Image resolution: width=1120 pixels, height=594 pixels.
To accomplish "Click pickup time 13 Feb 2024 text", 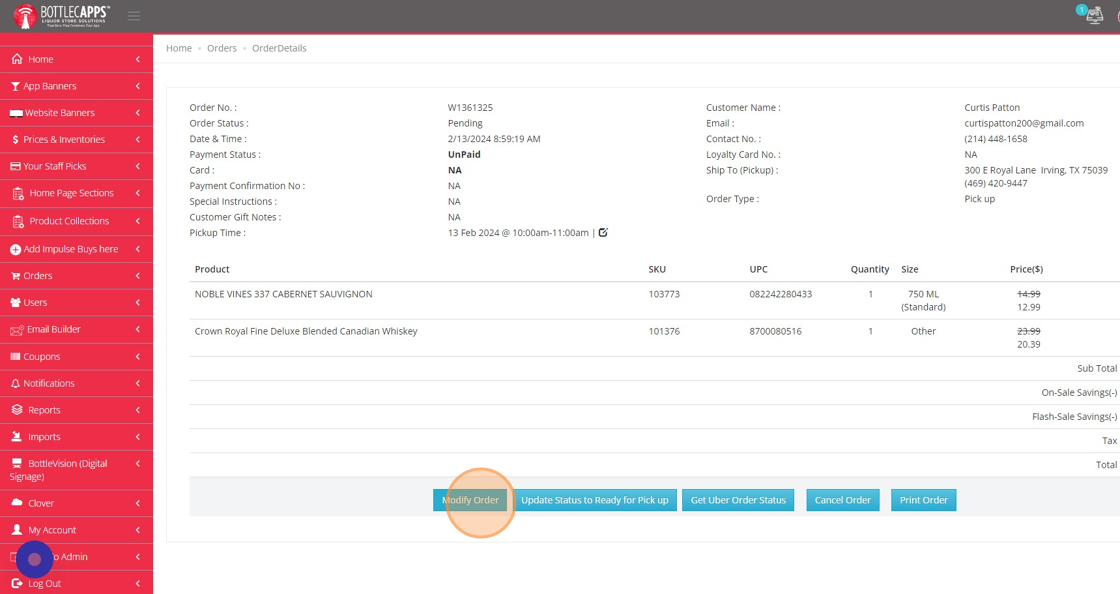I will pyautogui.click(x=518, y=233).
